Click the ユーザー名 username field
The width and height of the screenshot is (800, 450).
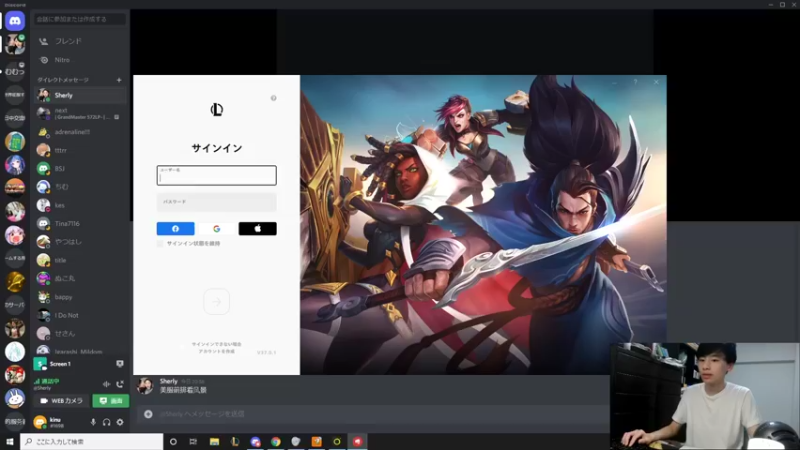click(216, 175)
